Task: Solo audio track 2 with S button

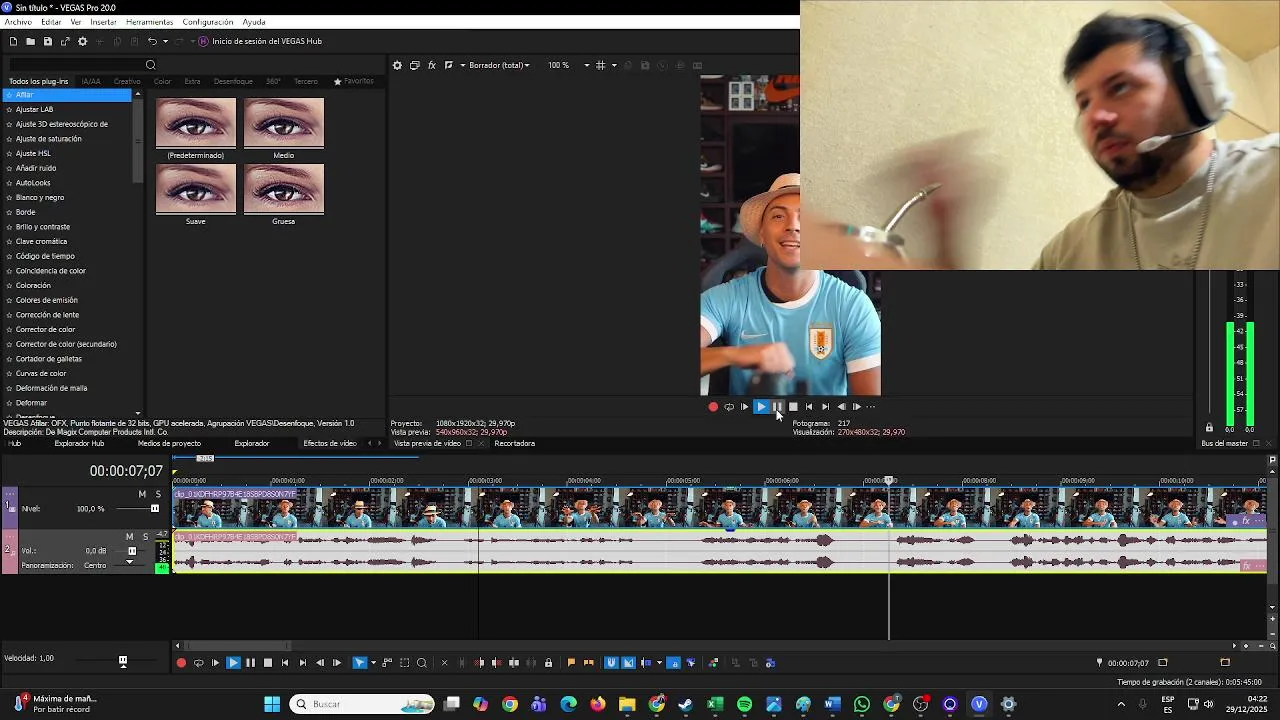Action: pos(145,536)
